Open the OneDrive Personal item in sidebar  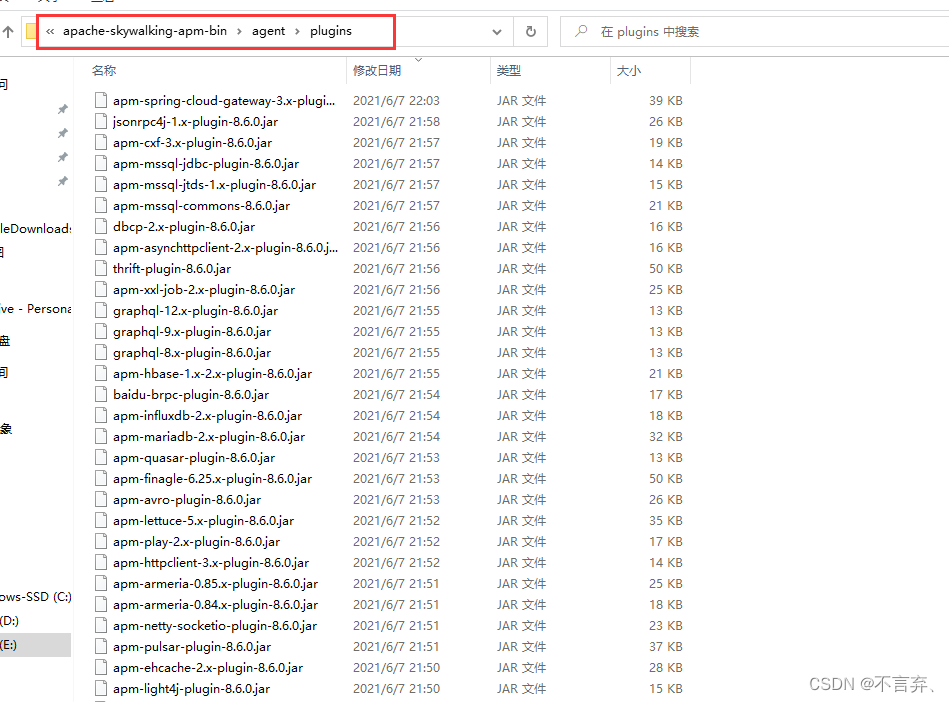(x=35, y=309)
